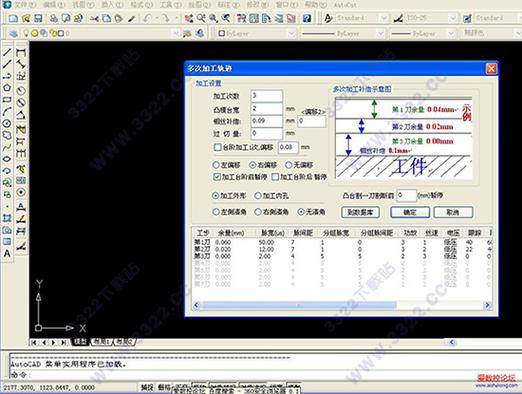Screen dimensions: 522x394
Task: Click the parameter table horizontal scrollbar
Action: coord(342,305)
